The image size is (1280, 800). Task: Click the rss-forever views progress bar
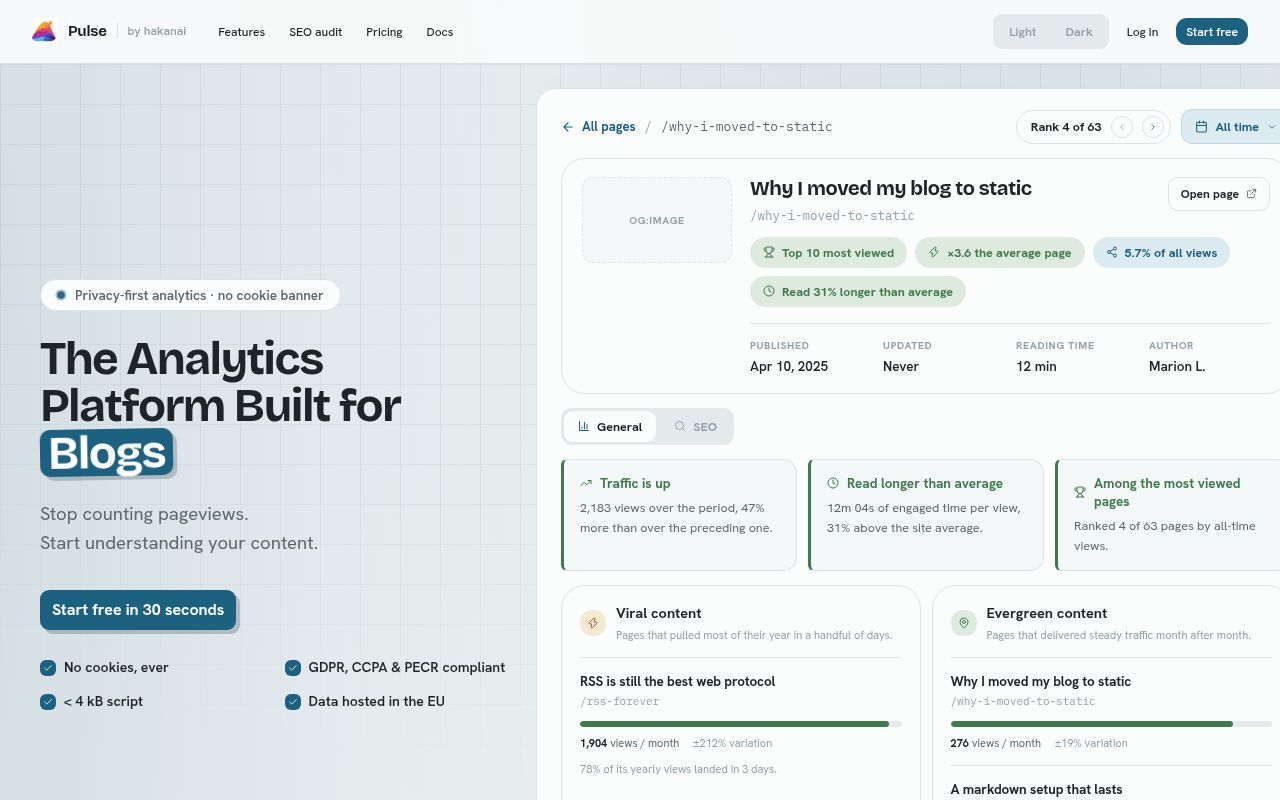(741, 724)
